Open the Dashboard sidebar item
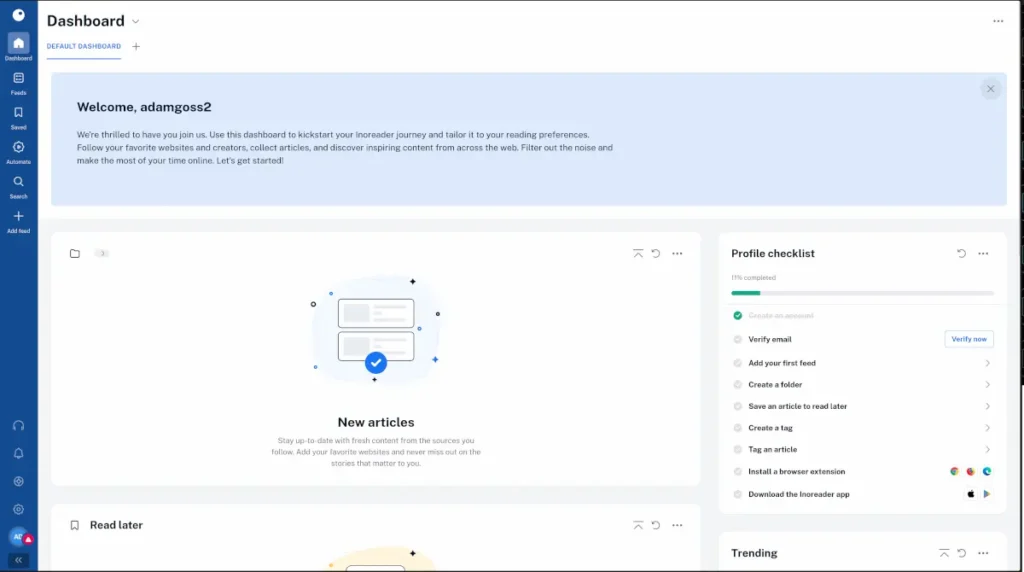Screen dimensions: 1024x572 tap(18, 48)
